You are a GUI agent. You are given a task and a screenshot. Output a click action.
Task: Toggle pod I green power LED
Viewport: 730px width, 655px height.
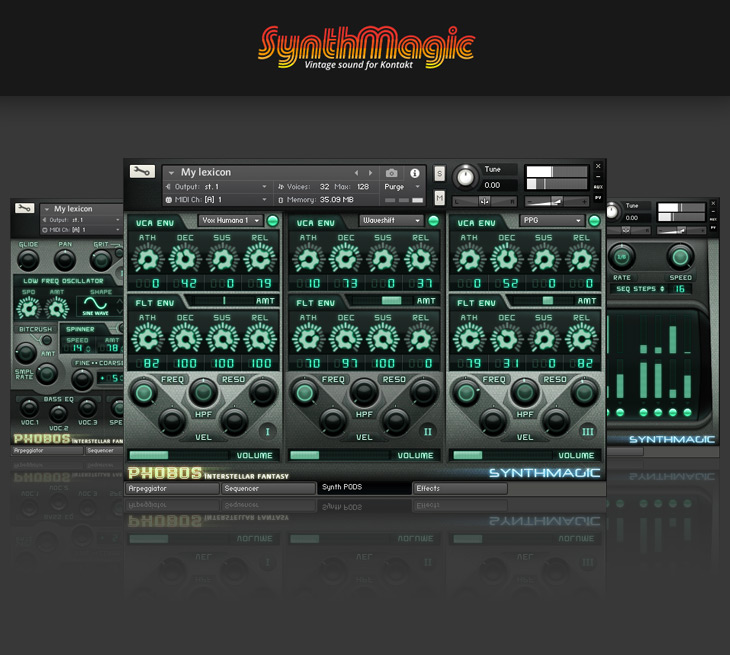tap(273, 221)
